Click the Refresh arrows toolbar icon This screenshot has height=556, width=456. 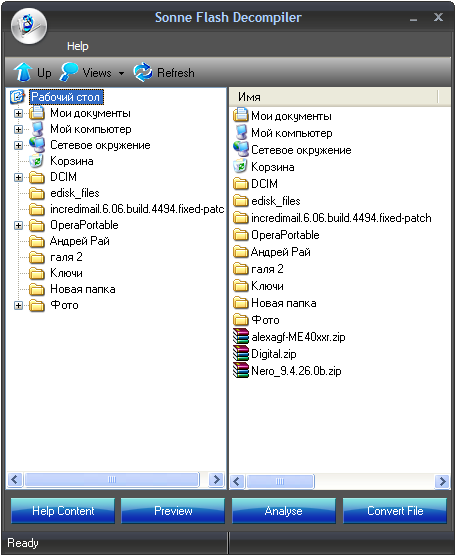point(143,72)
